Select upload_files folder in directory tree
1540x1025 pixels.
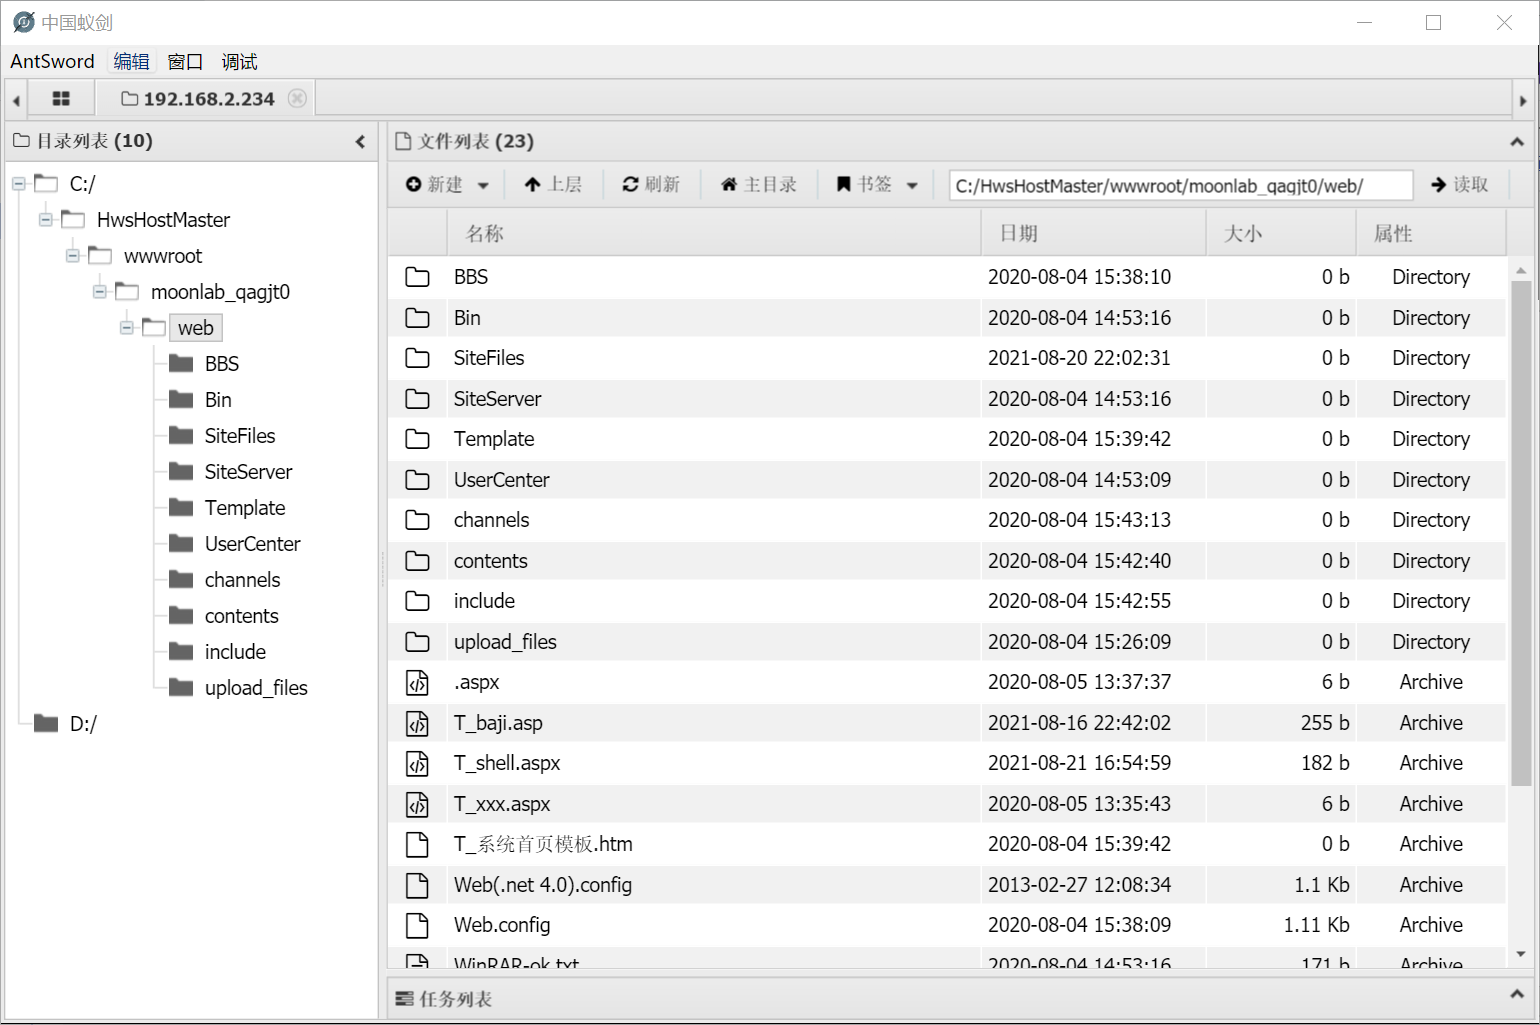pyautogui.click(x=256, y=688)
